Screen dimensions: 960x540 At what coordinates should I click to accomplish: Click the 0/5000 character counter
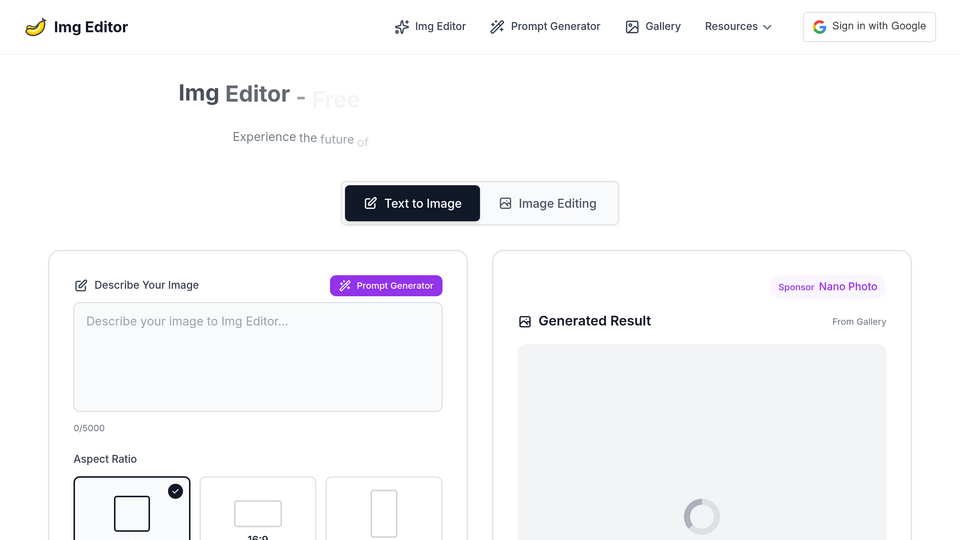tap(89, 428)
